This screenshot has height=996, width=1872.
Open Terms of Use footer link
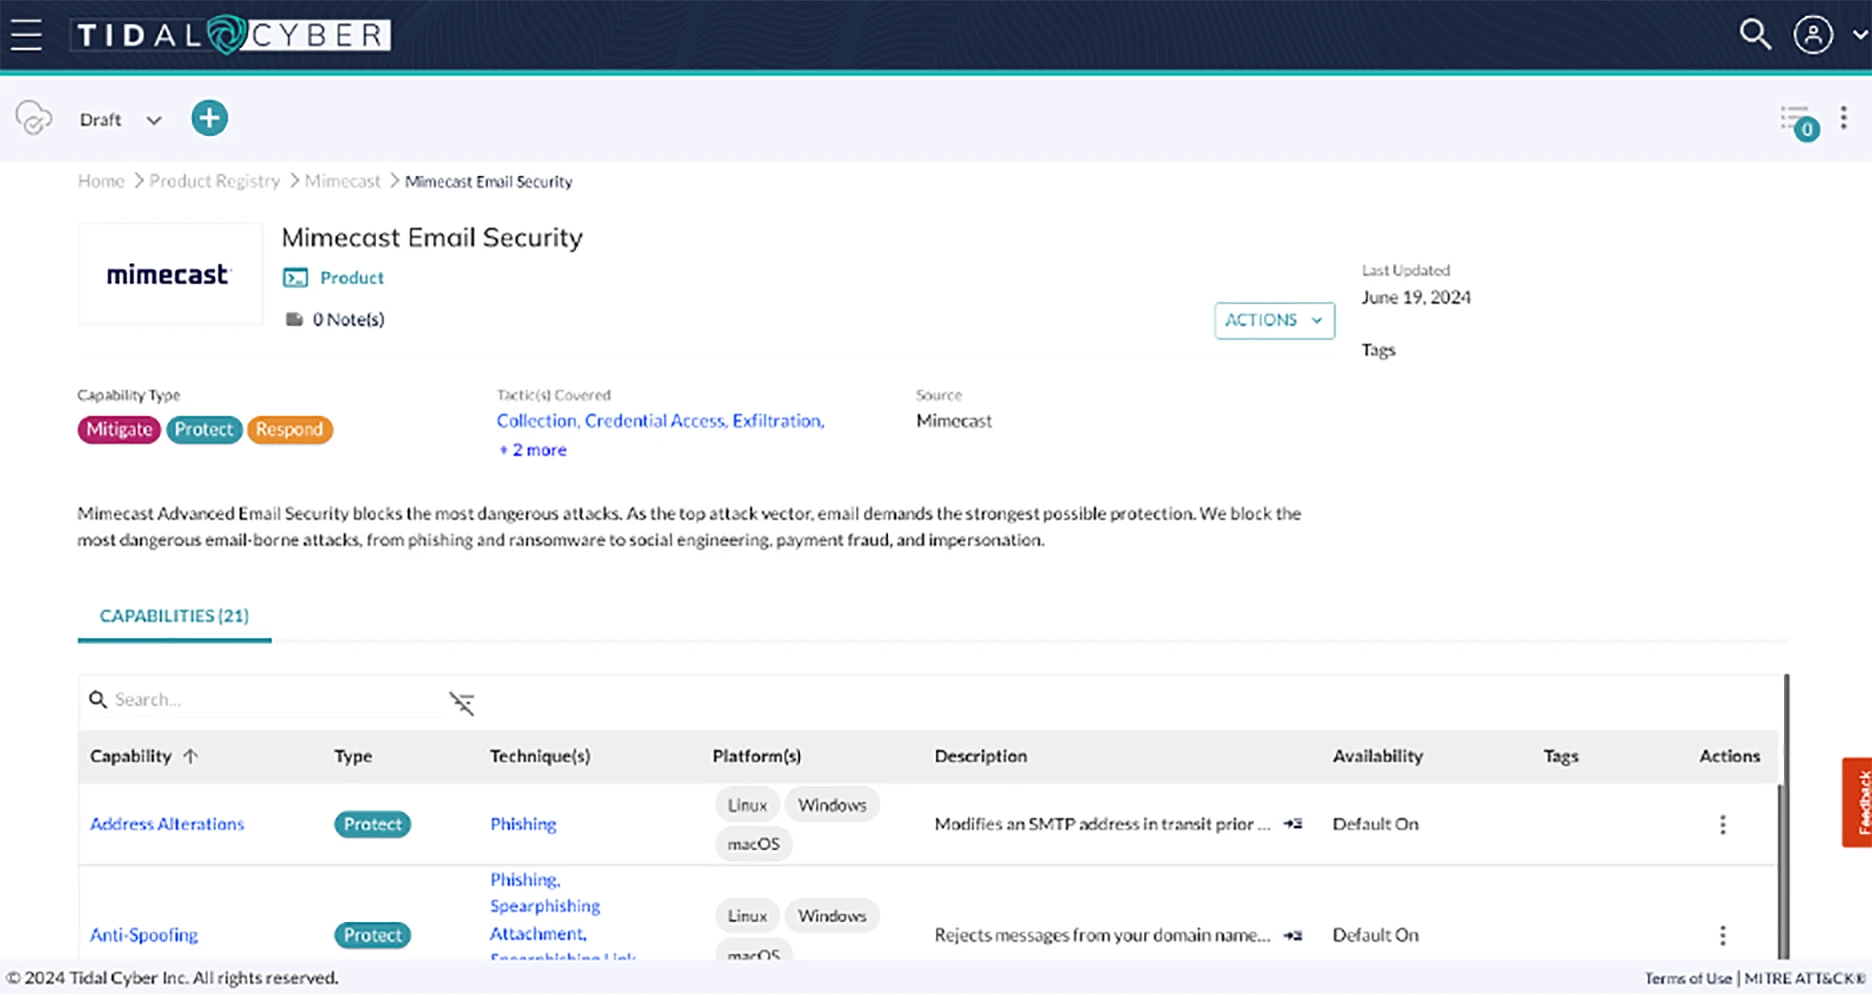click(x=1688, y=978)
